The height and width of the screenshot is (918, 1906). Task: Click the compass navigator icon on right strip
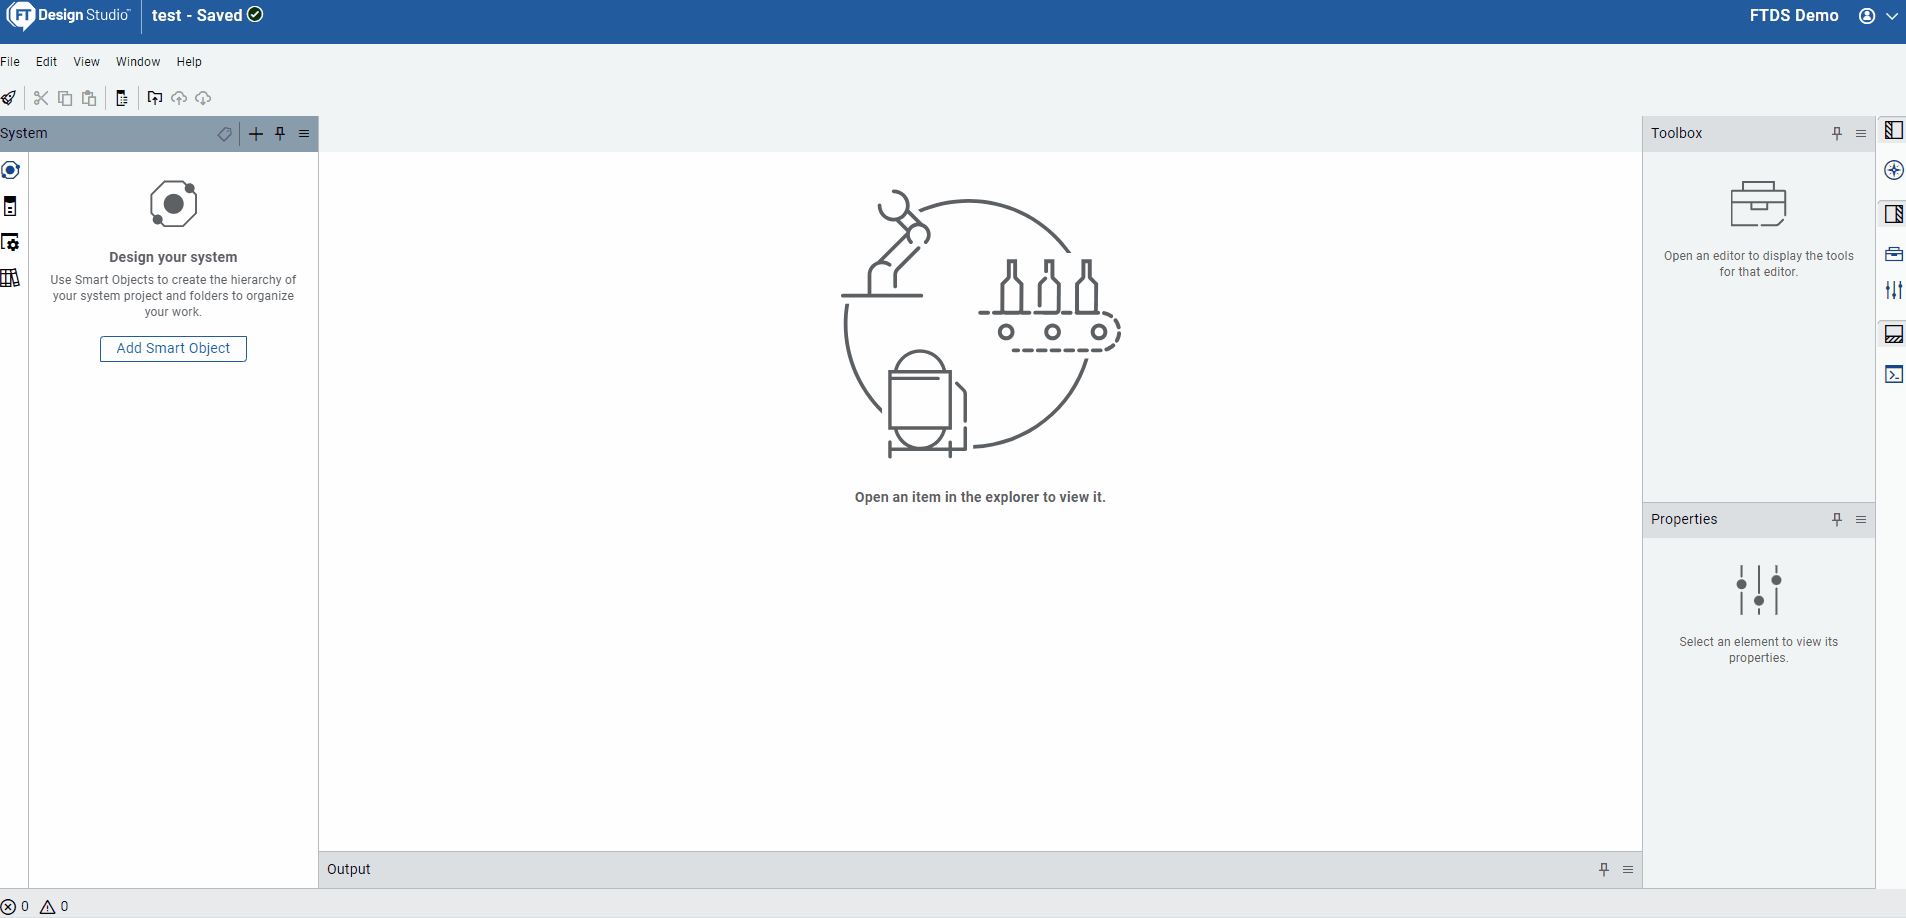(1893, 170)
